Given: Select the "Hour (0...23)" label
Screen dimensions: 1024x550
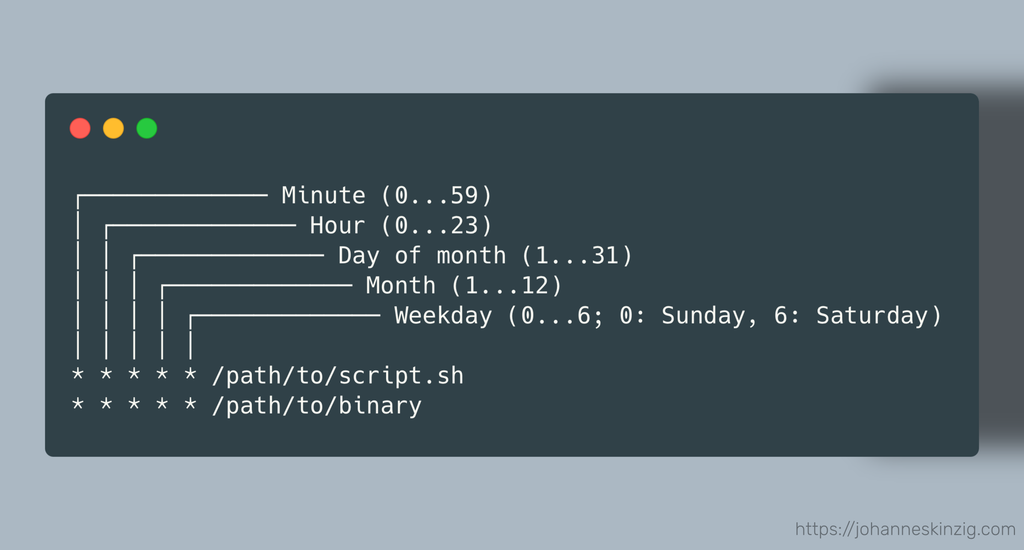Looking at the screenshot, I should 401,226.
